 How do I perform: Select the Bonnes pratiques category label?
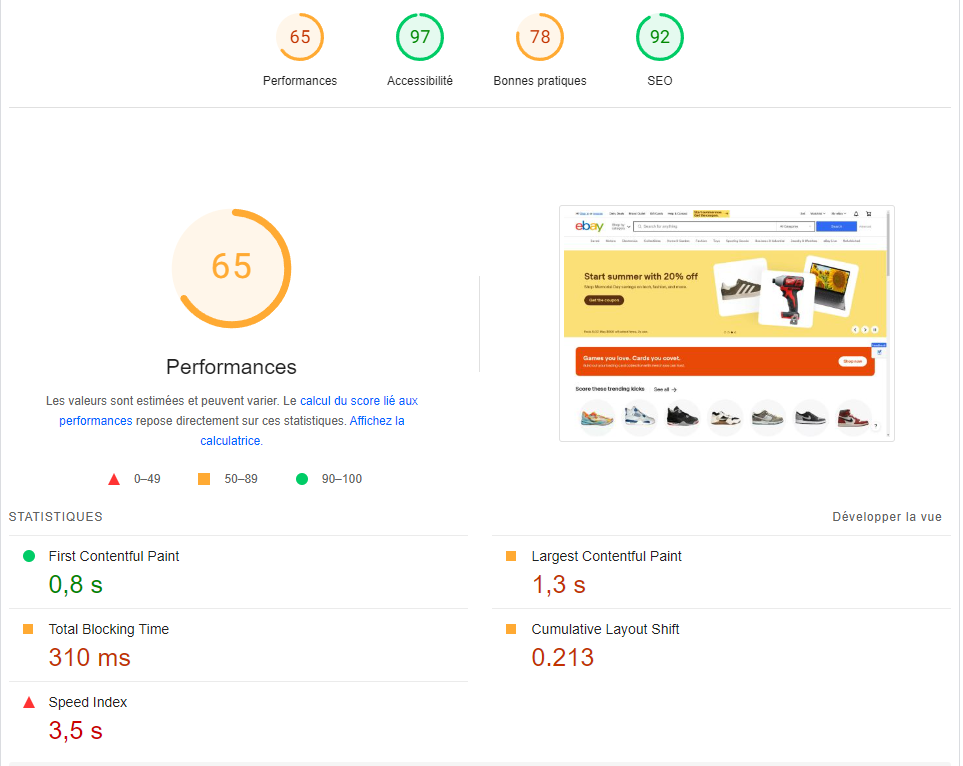540,80
